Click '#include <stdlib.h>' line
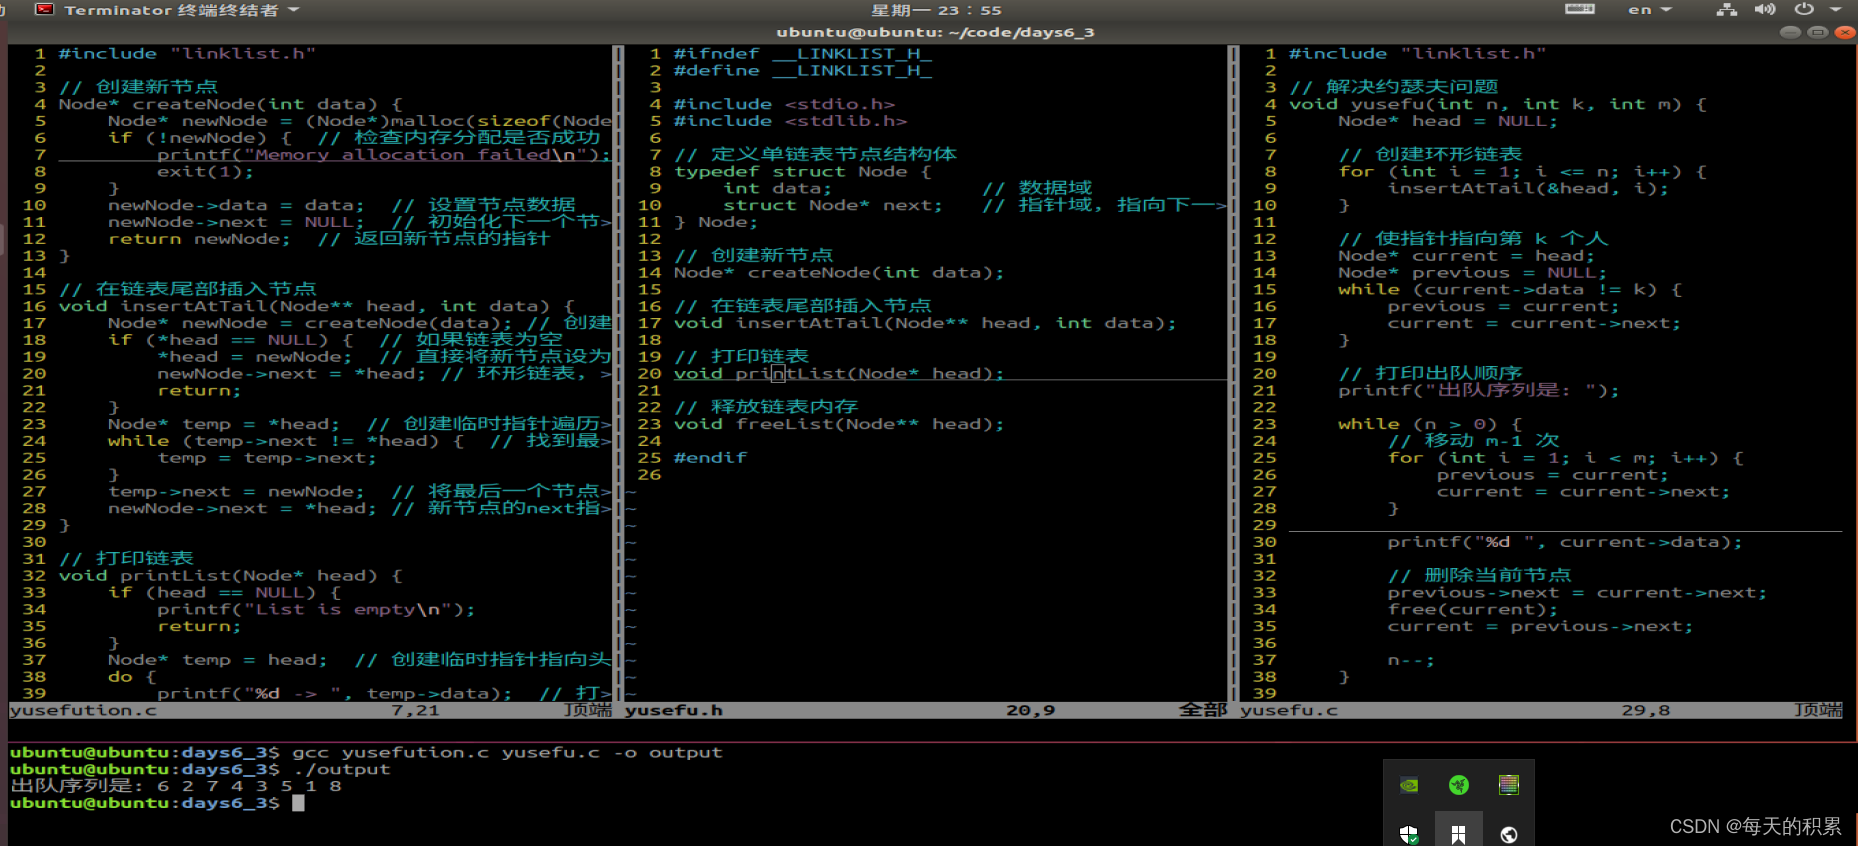This screenshot has width=1858, height=846. click(791, 121)
